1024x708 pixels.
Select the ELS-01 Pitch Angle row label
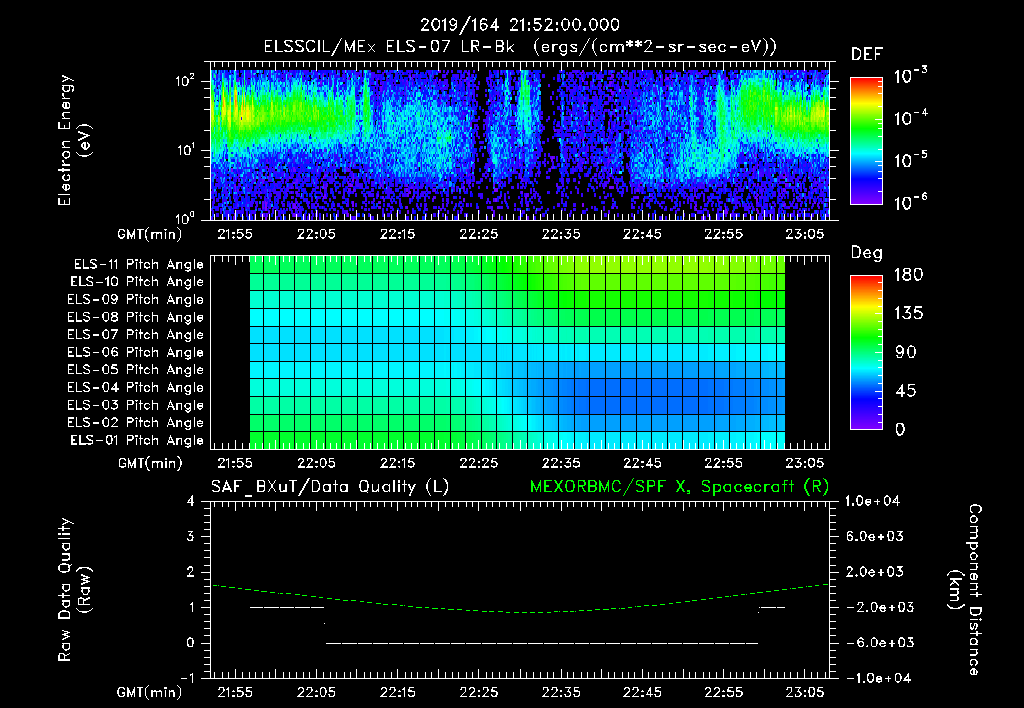coord(137,440)
